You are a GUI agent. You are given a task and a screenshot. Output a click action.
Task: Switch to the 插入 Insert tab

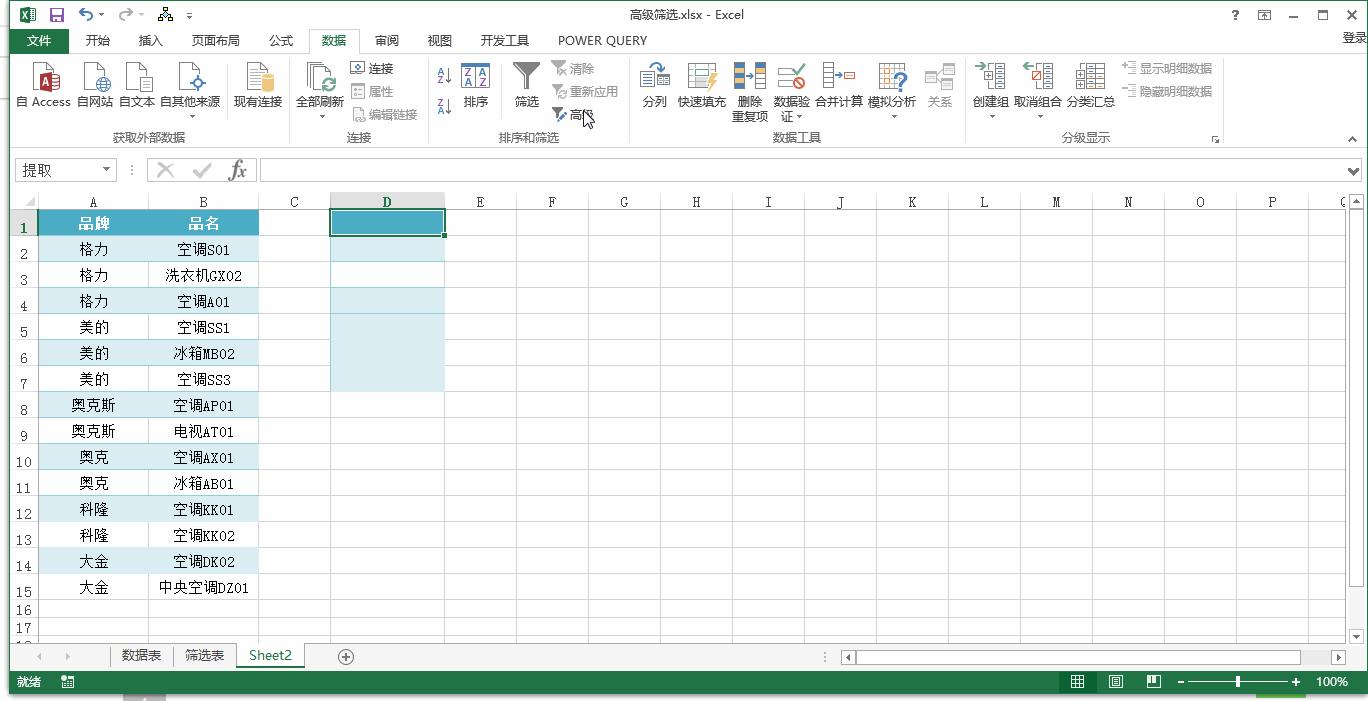coord(151,41)
